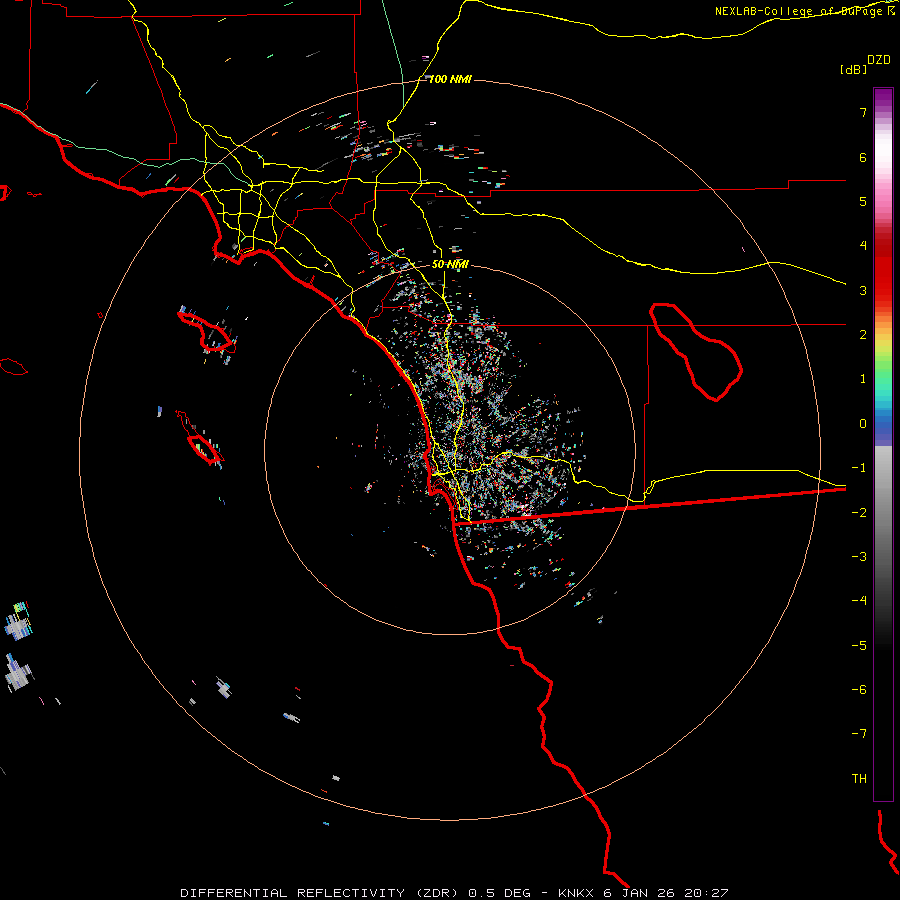
Task: Click the -2 dB label on the scale
Action: (859, 513)
